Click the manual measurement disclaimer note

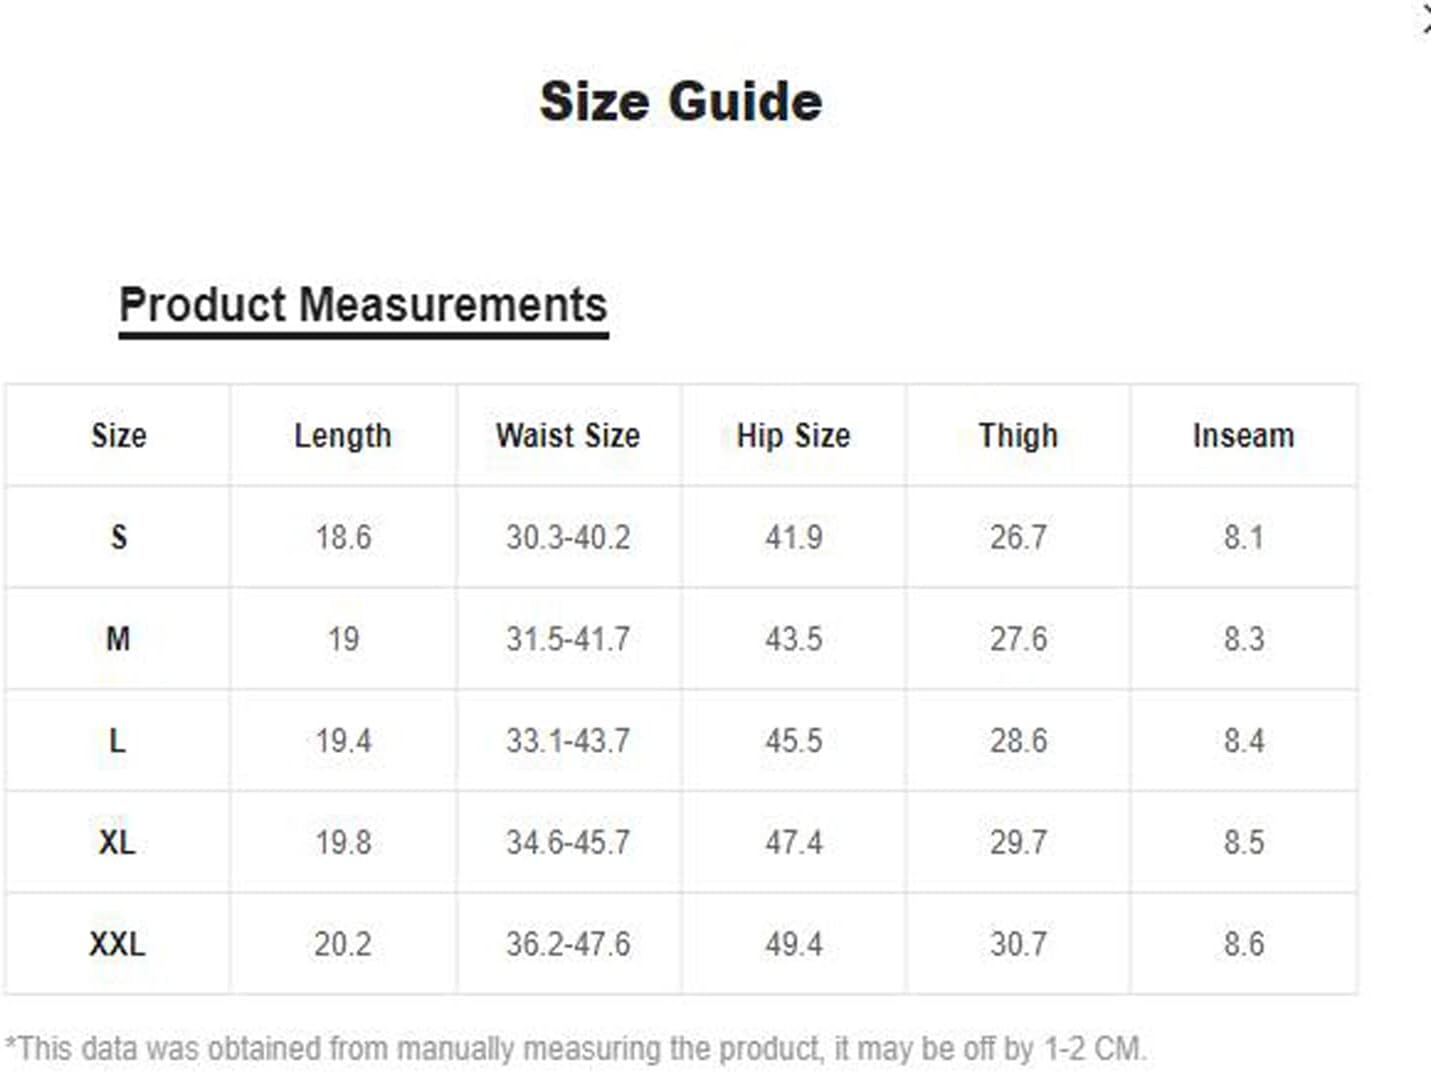pyautogui.click(x=576, y=1049)
